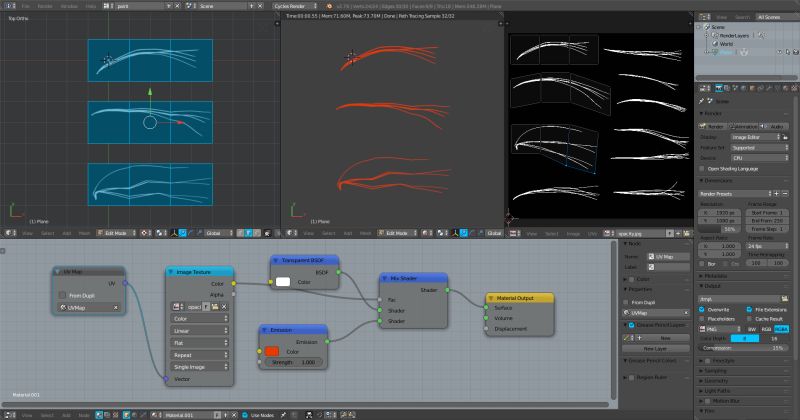Screen dimensions: 800x420
Task: Select the Scene item in outliner
Action: [x=717, y=27]
